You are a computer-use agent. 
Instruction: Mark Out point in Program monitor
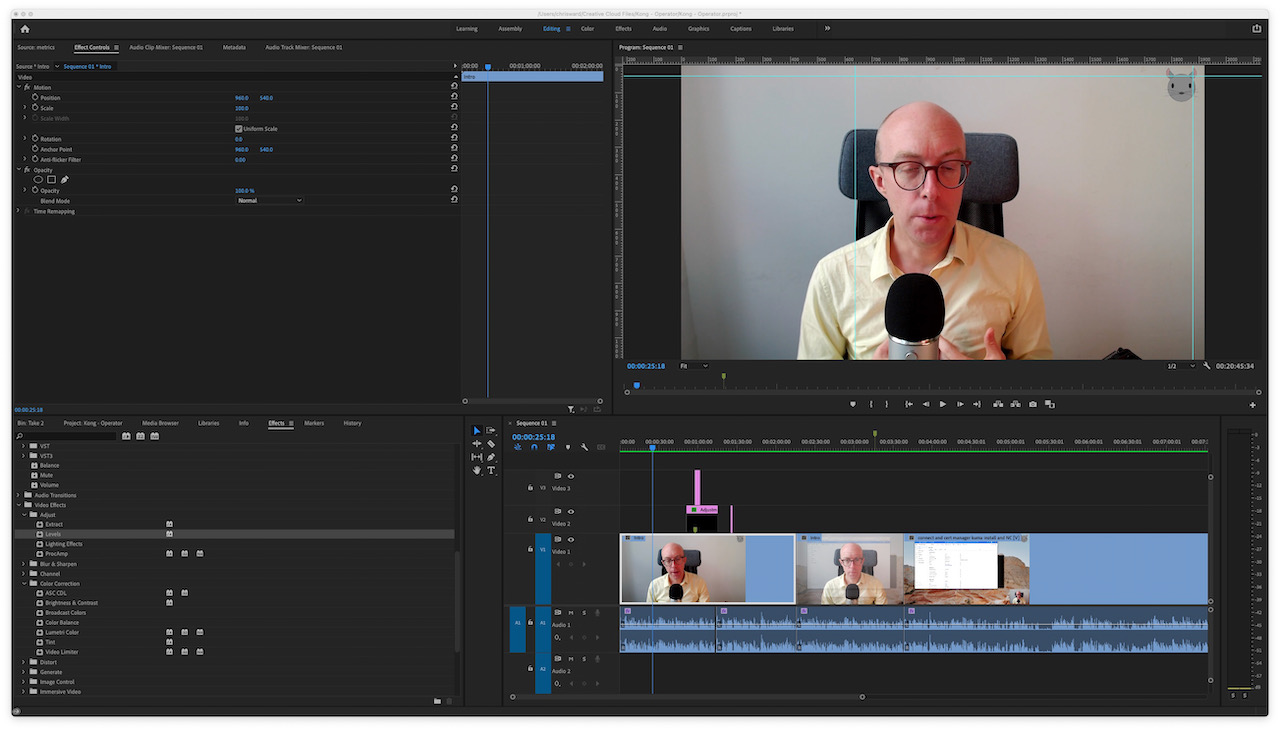point(887,404)
